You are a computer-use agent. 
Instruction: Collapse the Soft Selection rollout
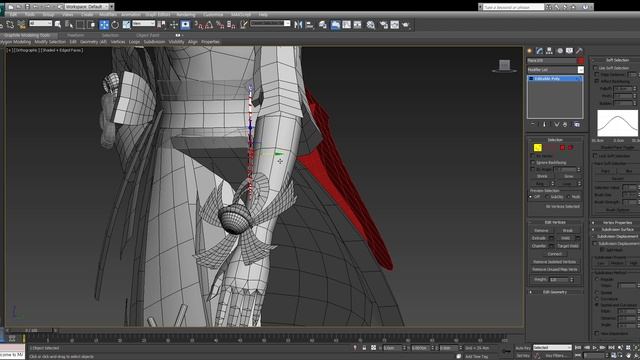click(616, 60)
